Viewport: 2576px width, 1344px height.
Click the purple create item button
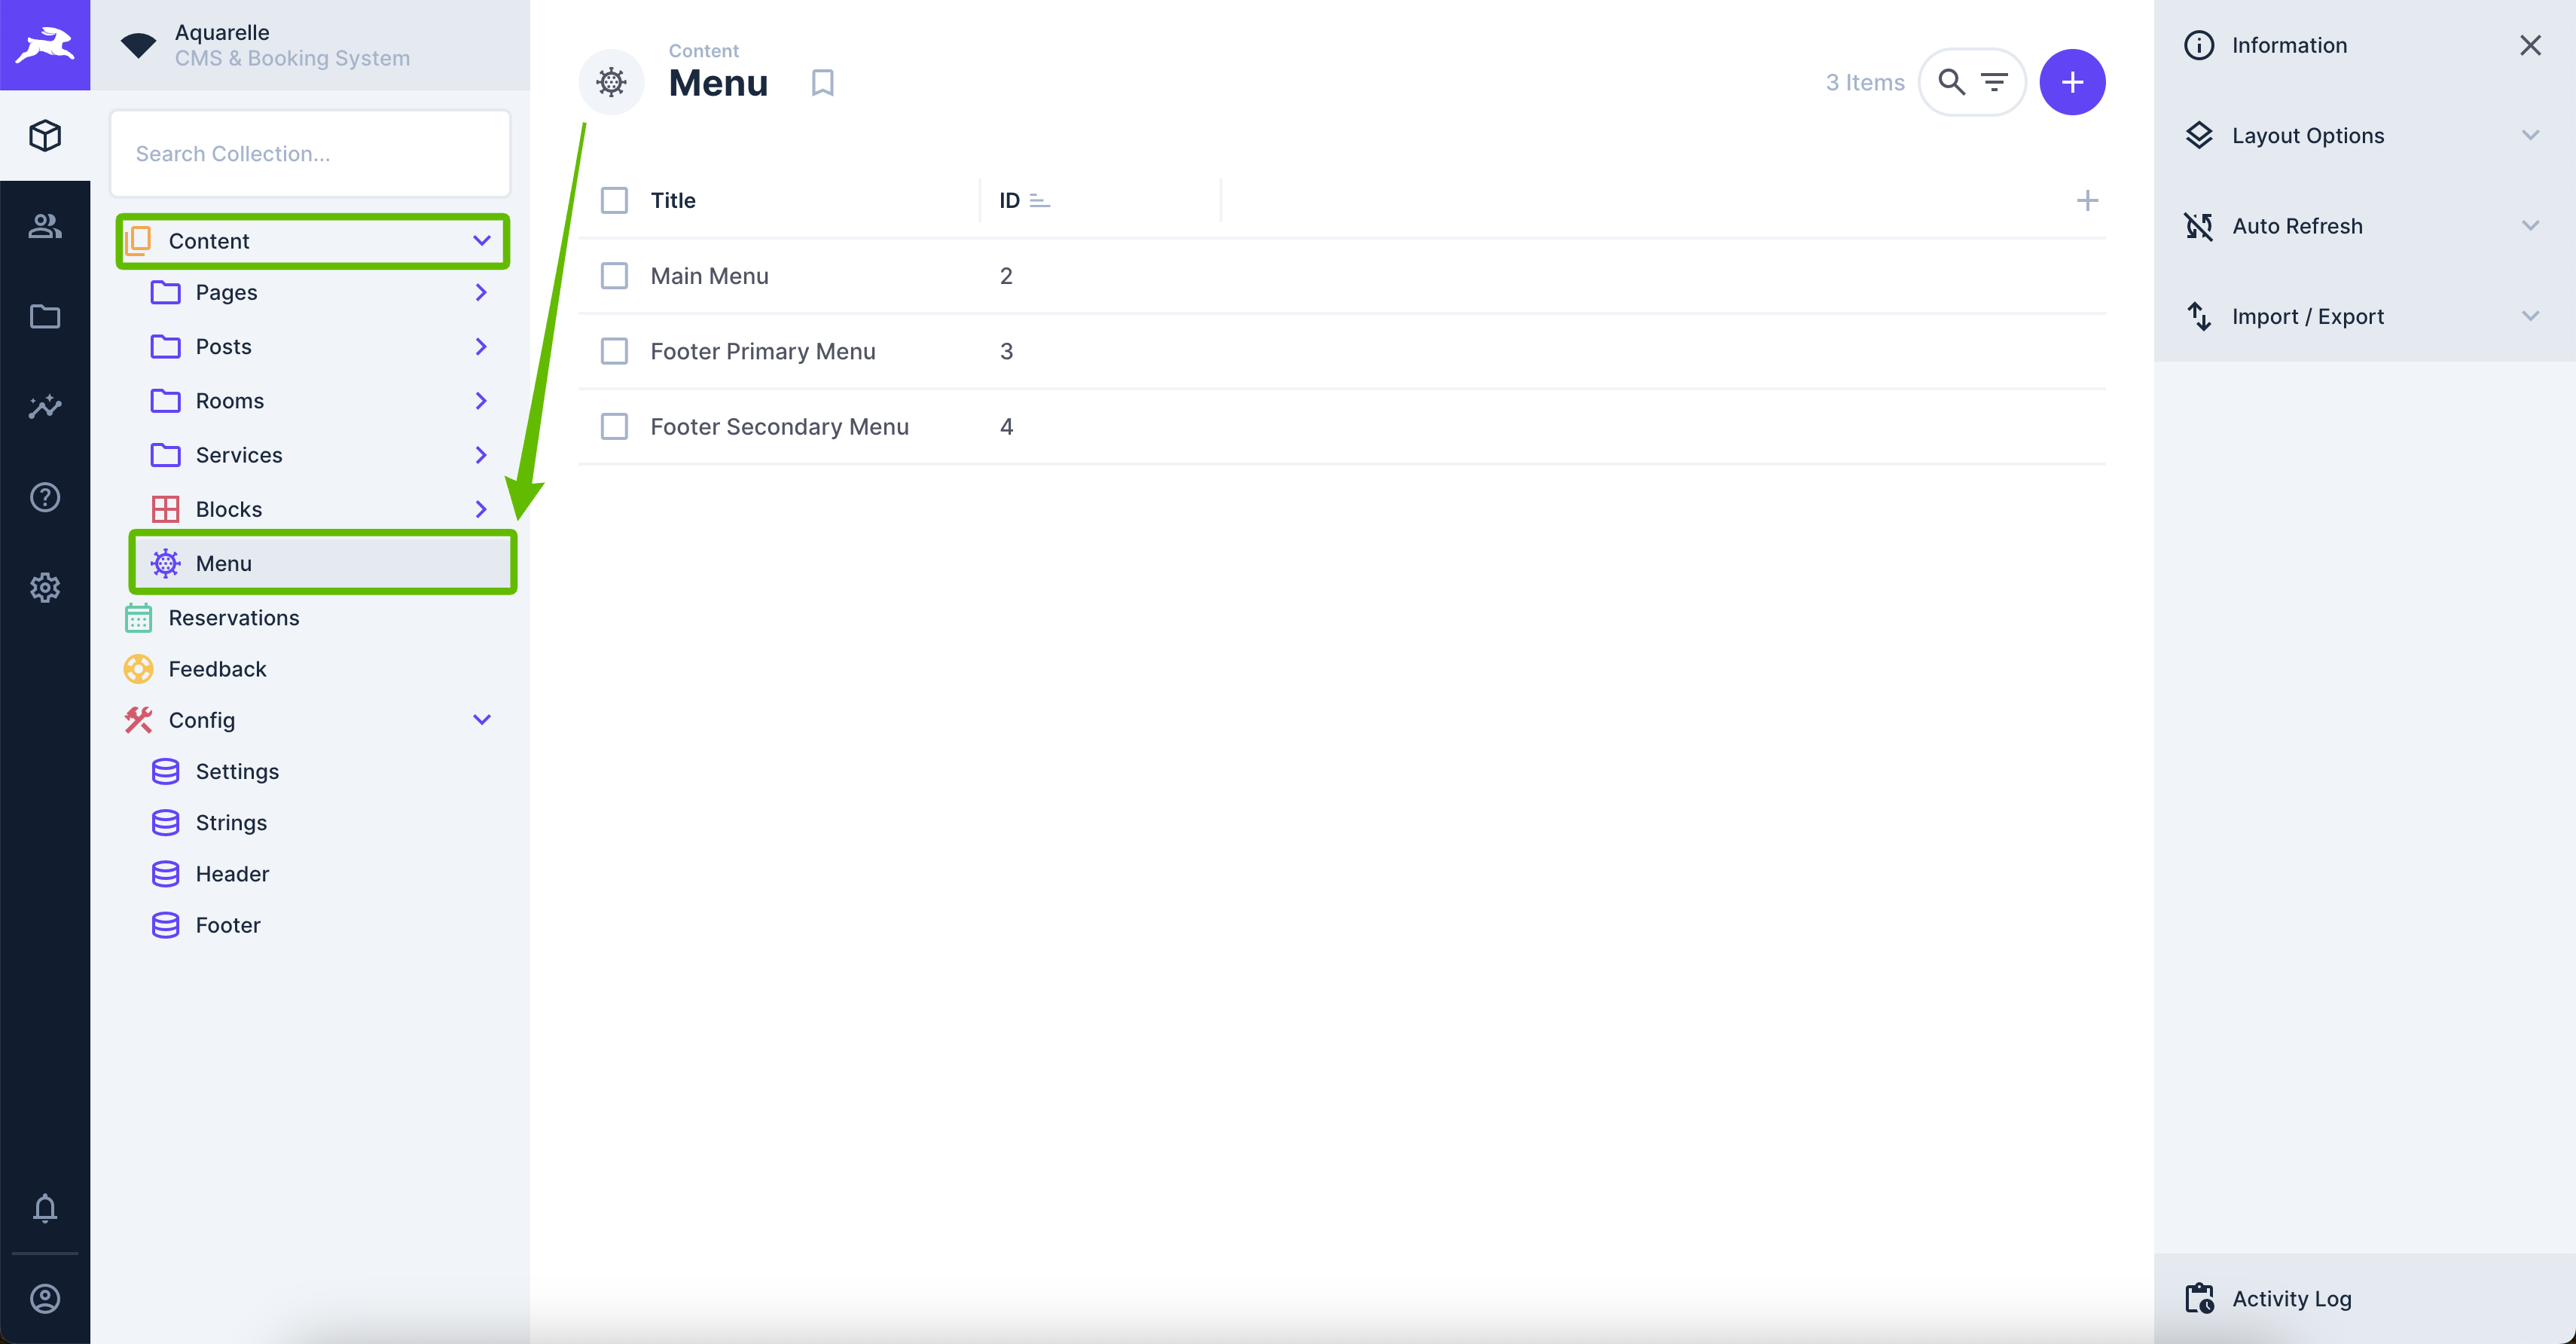(x=2071, y=82)
